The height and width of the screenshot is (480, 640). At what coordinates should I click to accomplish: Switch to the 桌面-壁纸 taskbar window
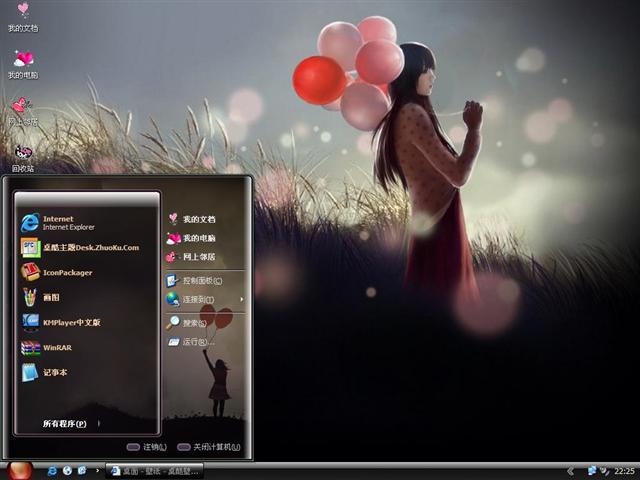click(x=155, y=470)
